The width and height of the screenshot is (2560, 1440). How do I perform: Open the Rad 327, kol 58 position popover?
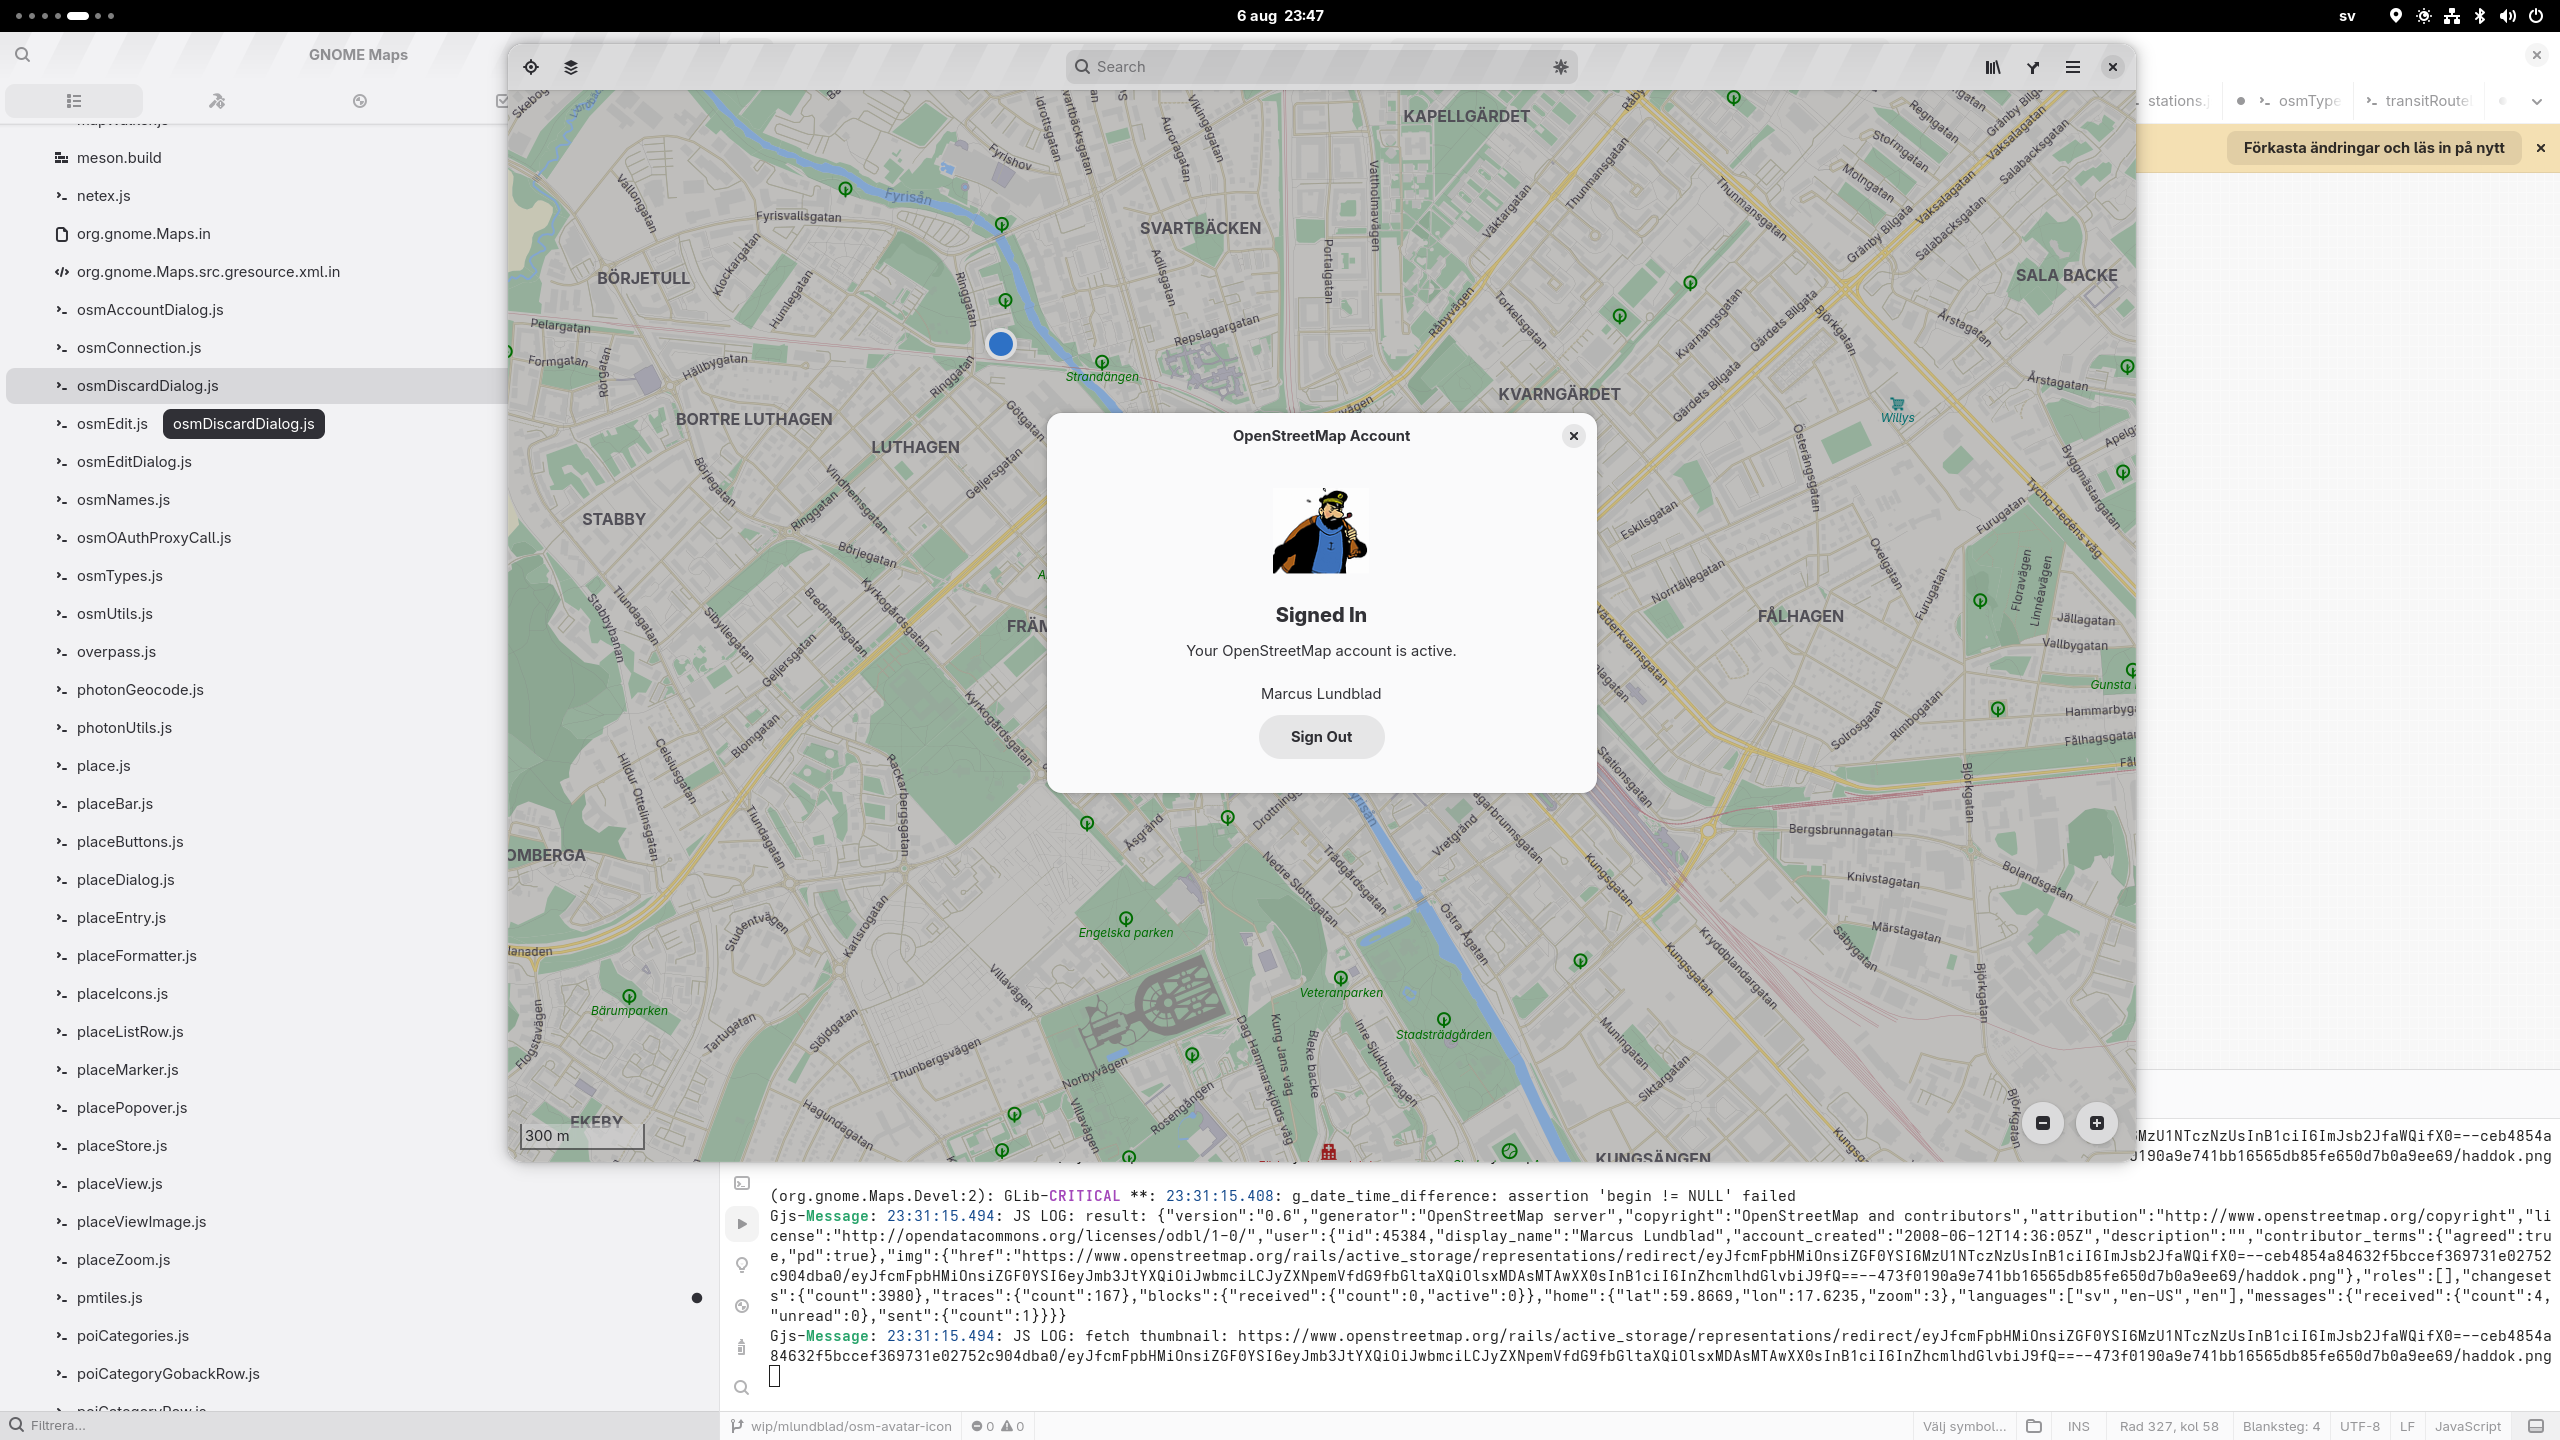click(2169, 1426)
